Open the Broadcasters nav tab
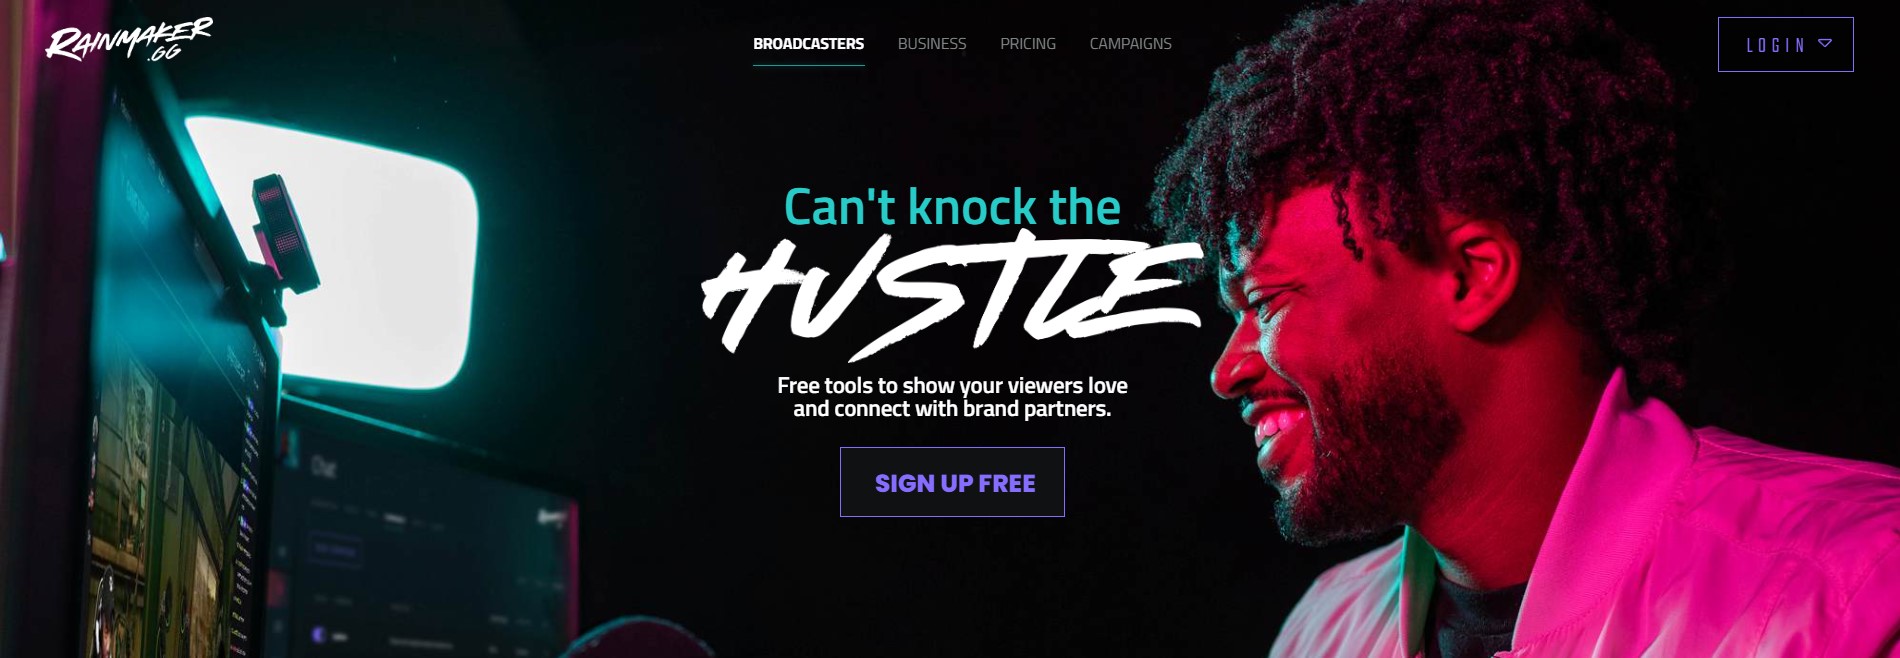 click(x=808, y=44)
